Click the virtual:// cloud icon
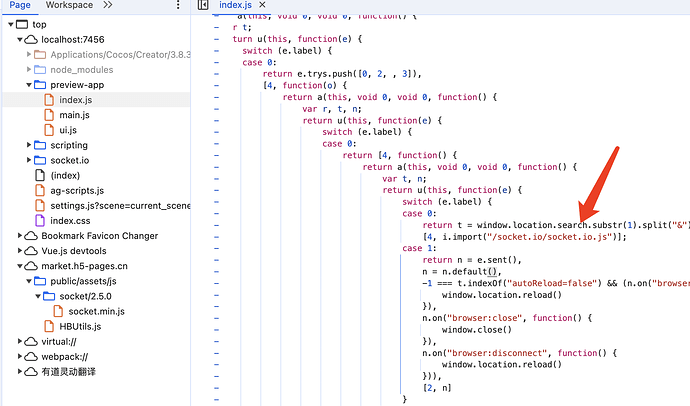Screen dimensions: 690x406 (31, 341)
